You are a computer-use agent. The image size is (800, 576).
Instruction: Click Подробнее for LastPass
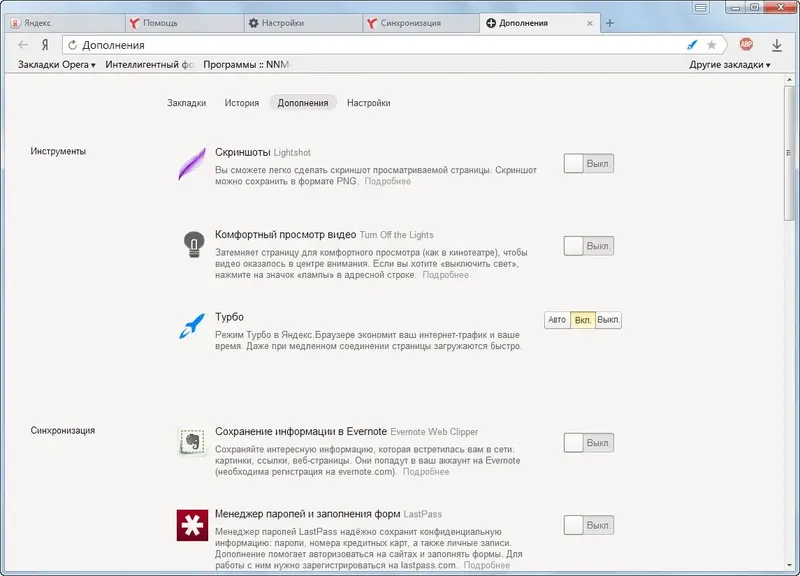(x=487, y=565)
